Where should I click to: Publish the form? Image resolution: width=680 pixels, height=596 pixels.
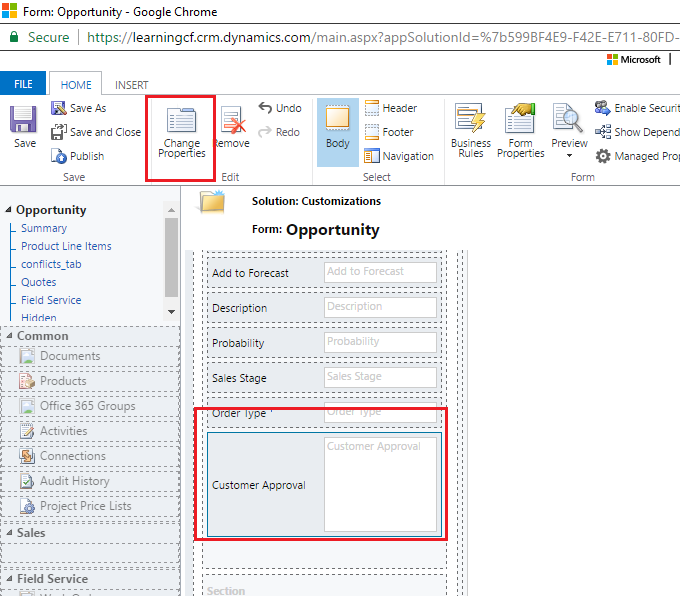pyautogui.click(x=77, y=156)
